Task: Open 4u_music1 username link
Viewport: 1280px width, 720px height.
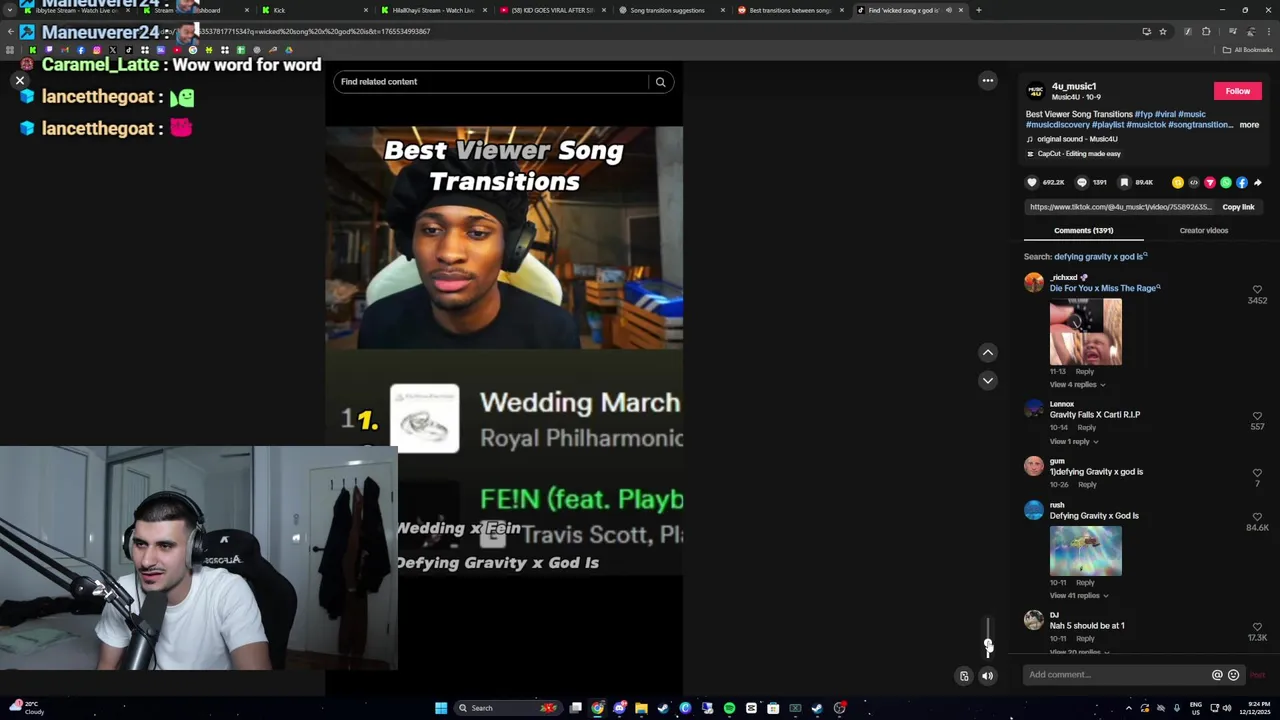Action: click(x=1074, y=86)
